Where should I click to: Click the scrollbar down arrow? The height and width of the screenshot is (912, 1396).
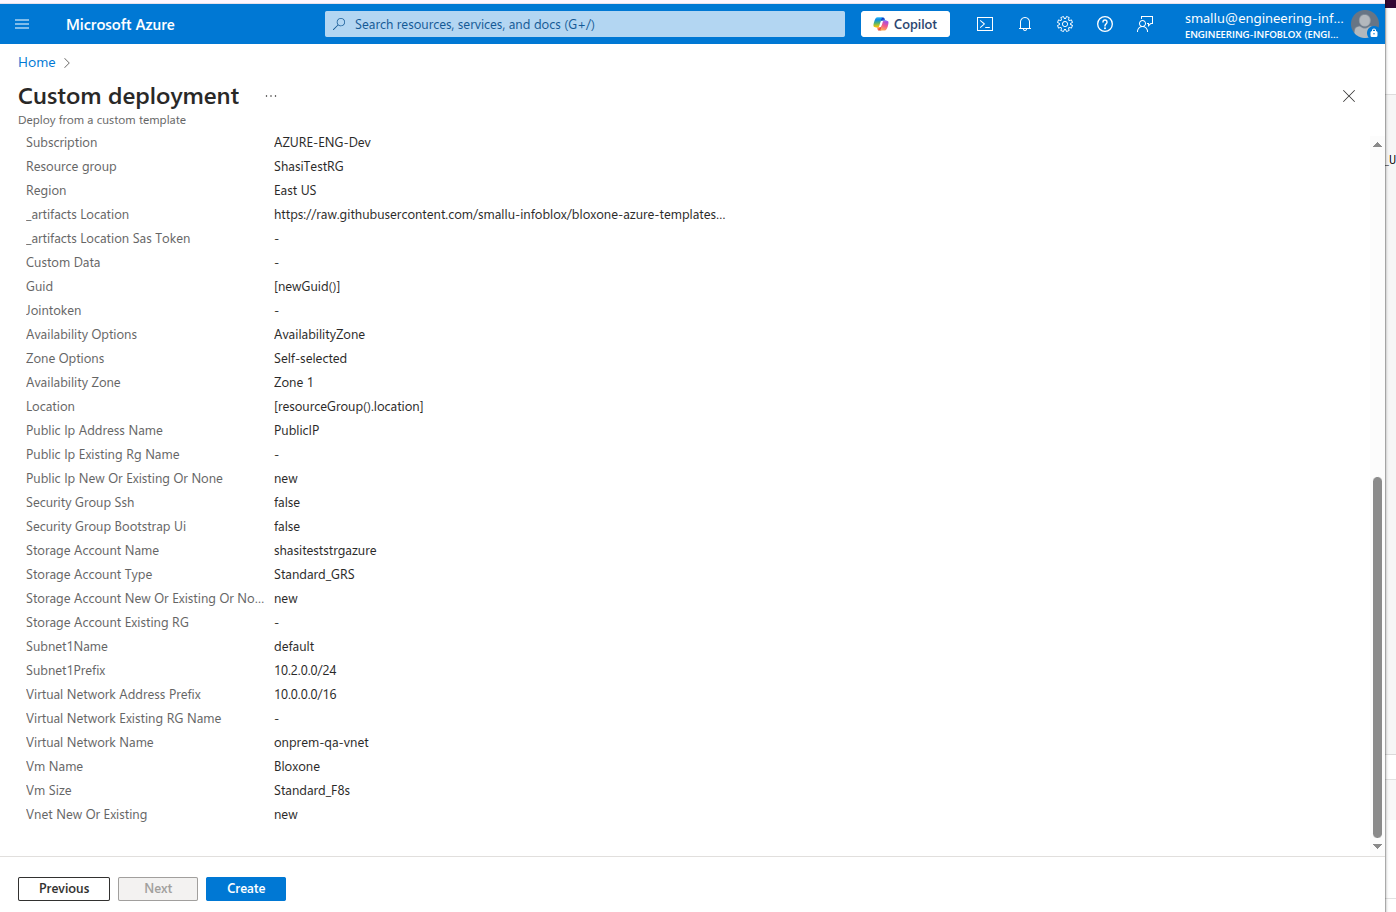point(1377,846)
